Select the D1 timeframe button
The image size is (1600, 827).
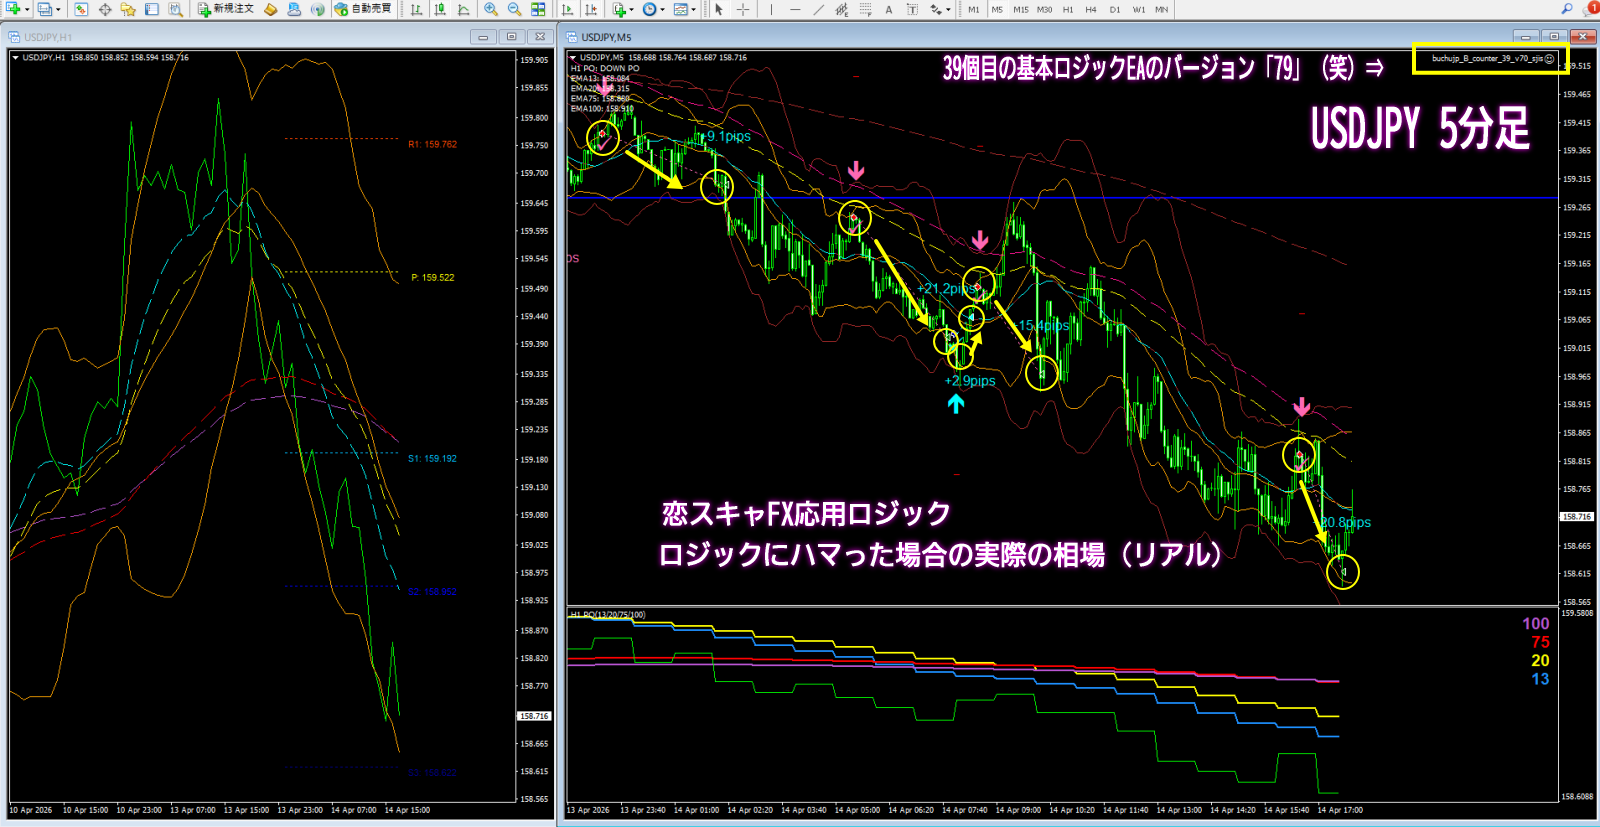pyautogui.click(x=1115, y=10)
